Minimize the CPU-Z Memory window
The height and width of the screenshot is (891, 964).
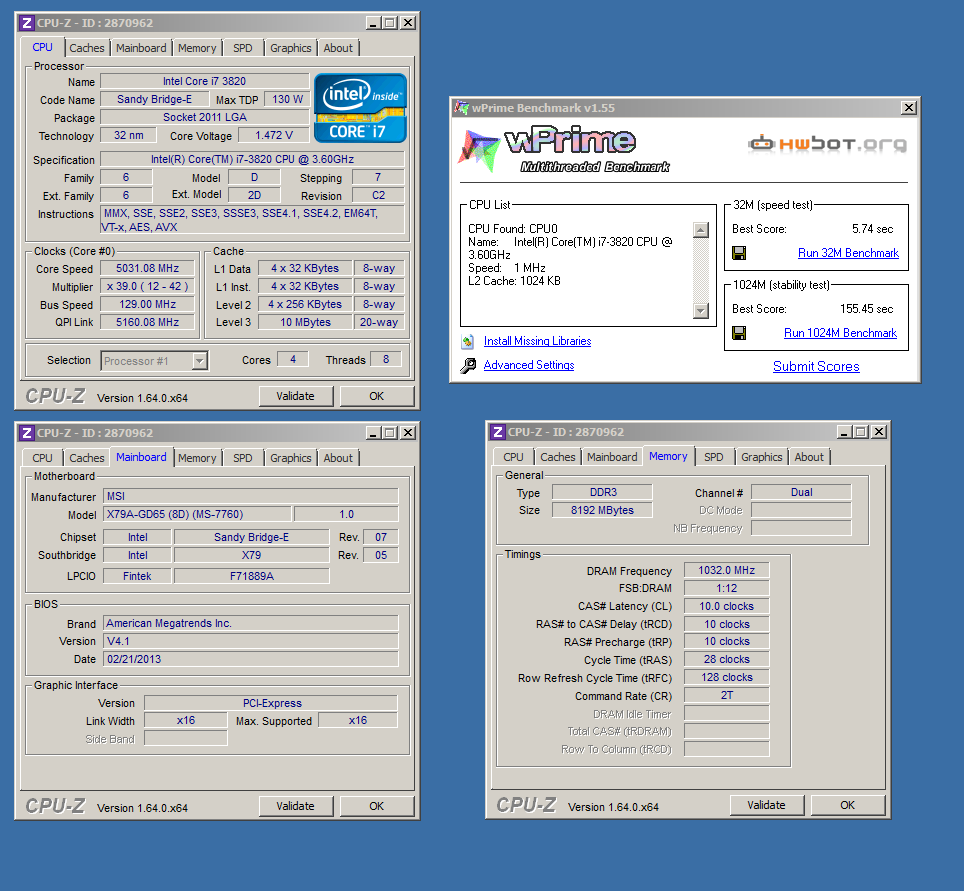click(x=844, y=432)
